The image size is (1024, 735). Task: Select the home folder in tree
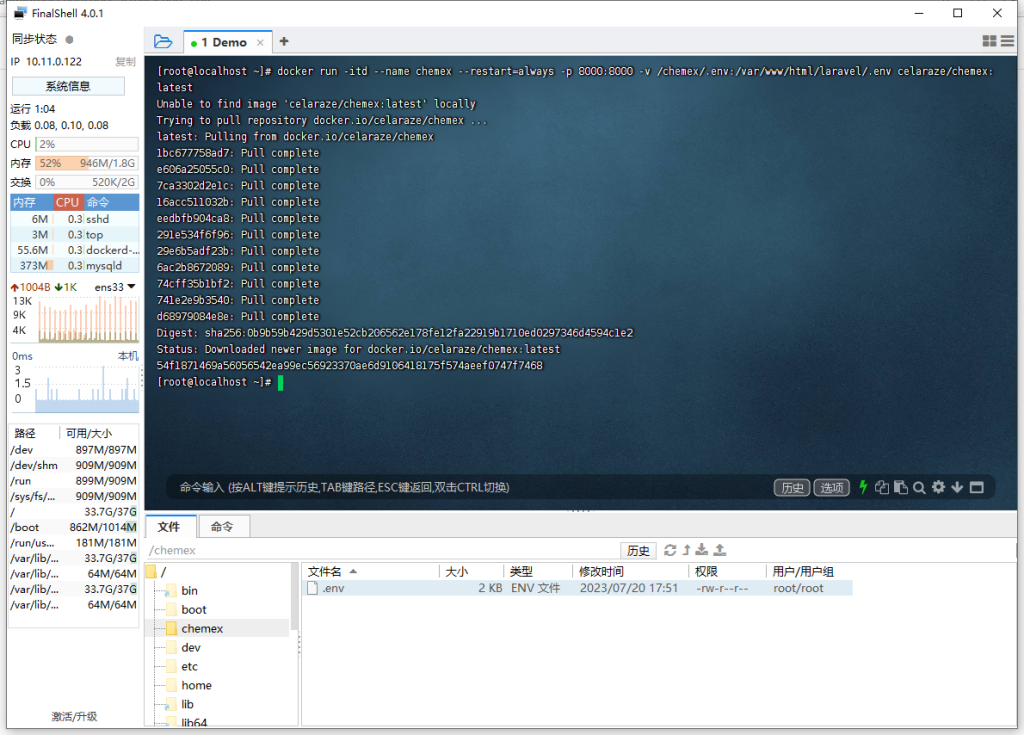[196, 685]
